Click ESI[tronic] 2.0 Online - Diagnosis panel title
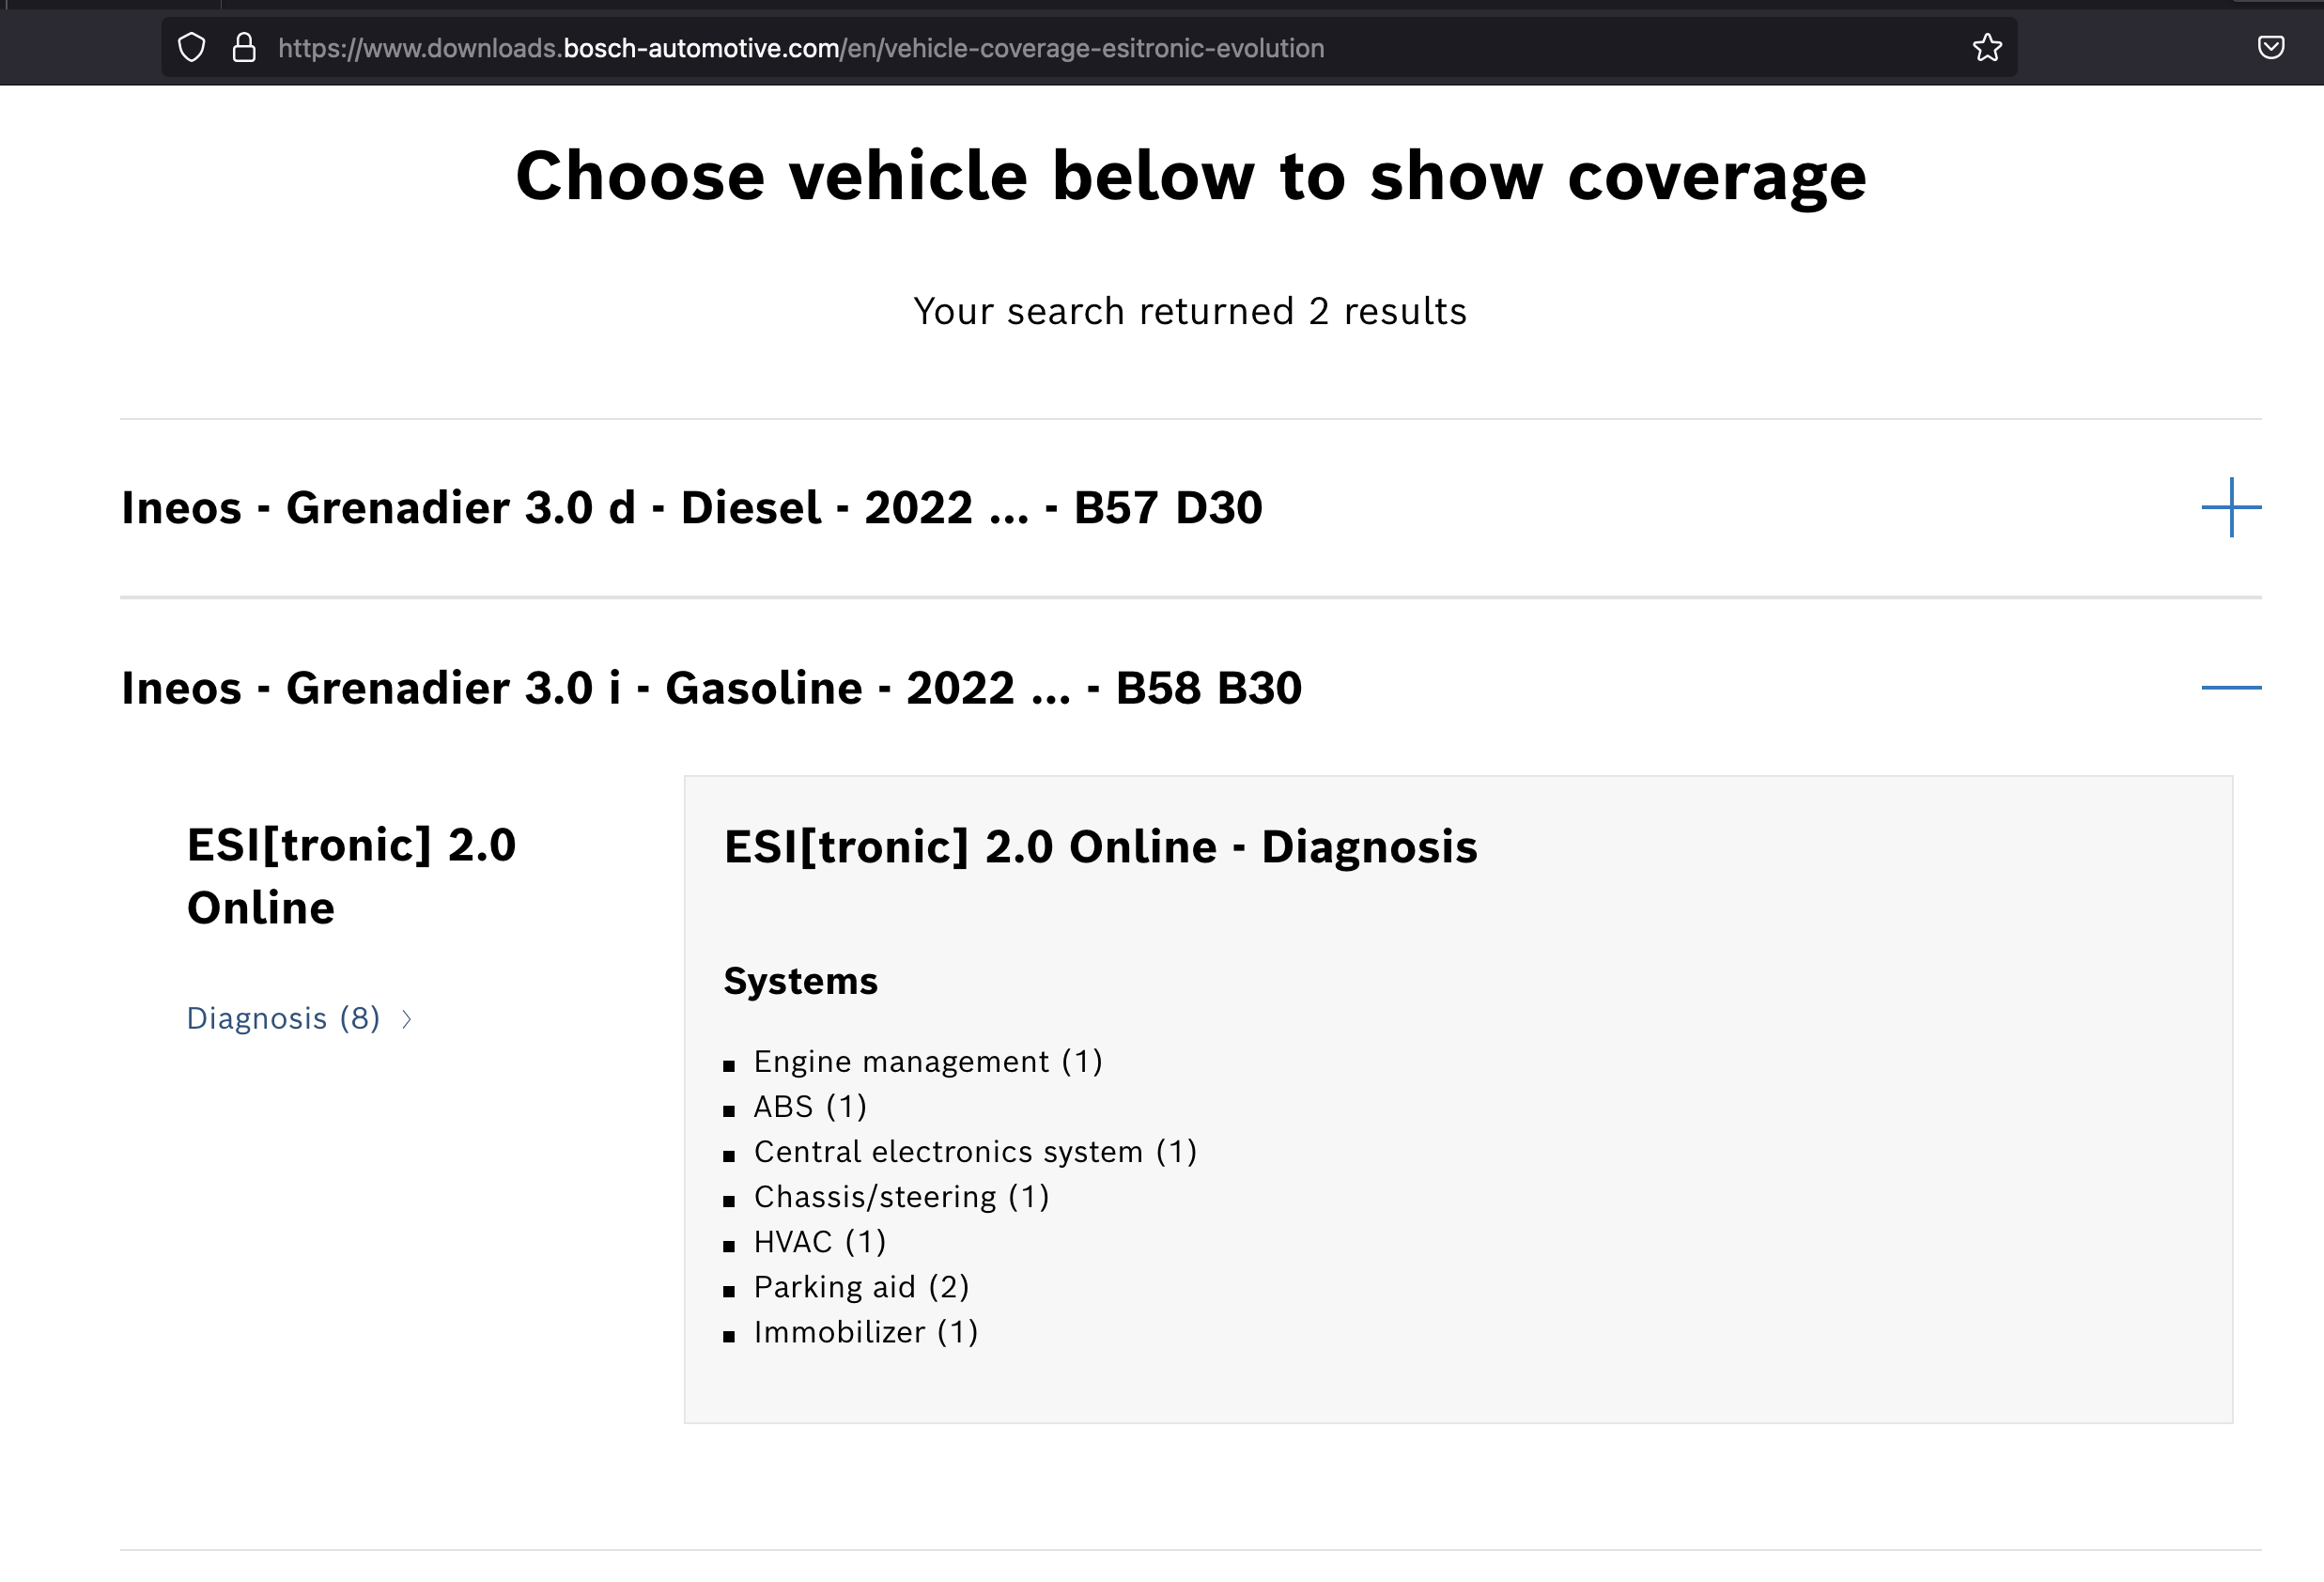Screen dimensions: 2324x1582 pos(1100,847)
